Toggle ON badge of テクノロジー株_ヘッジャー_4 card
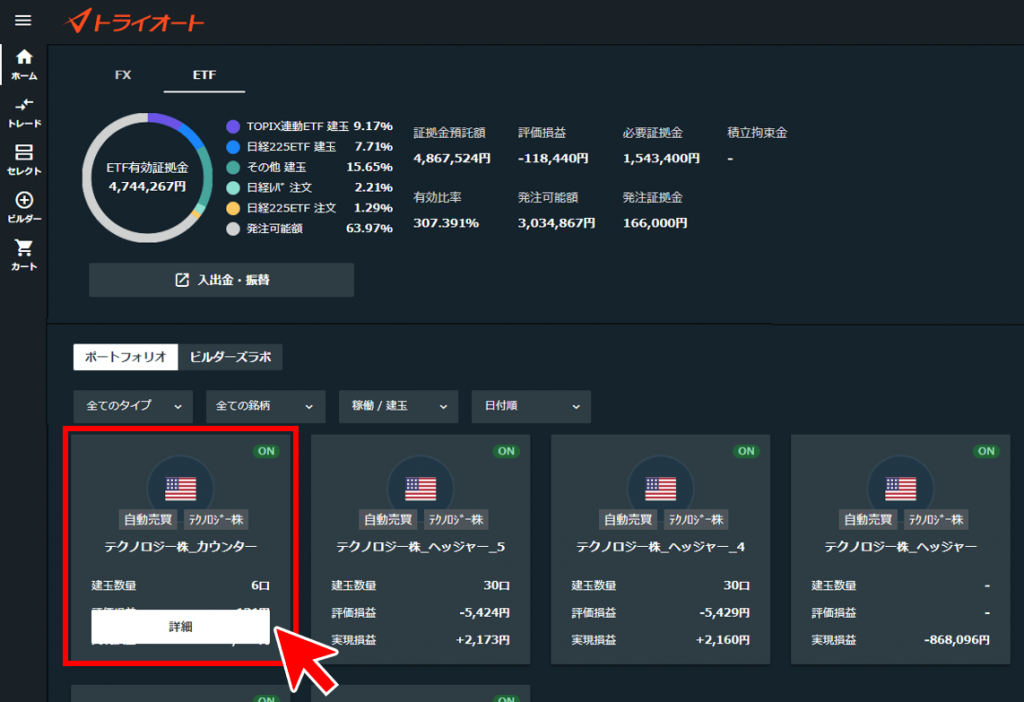 [746, 451]
